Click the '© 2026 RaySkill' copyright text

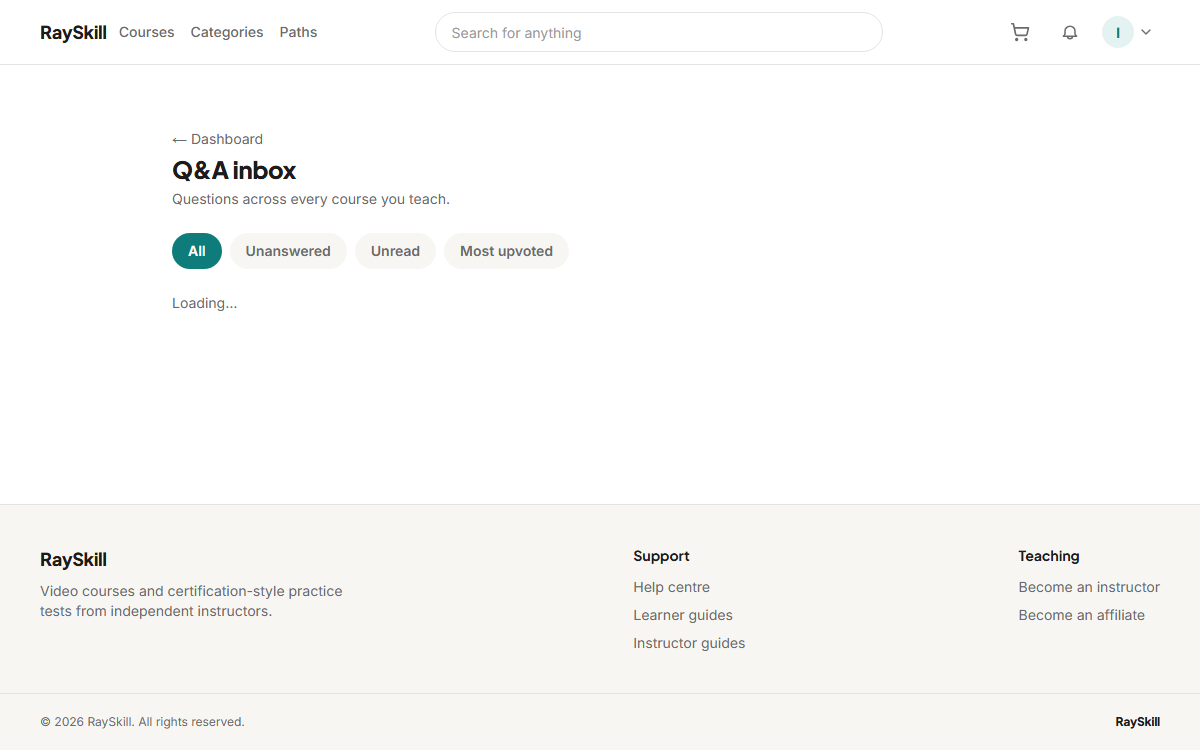click(142, 721)
